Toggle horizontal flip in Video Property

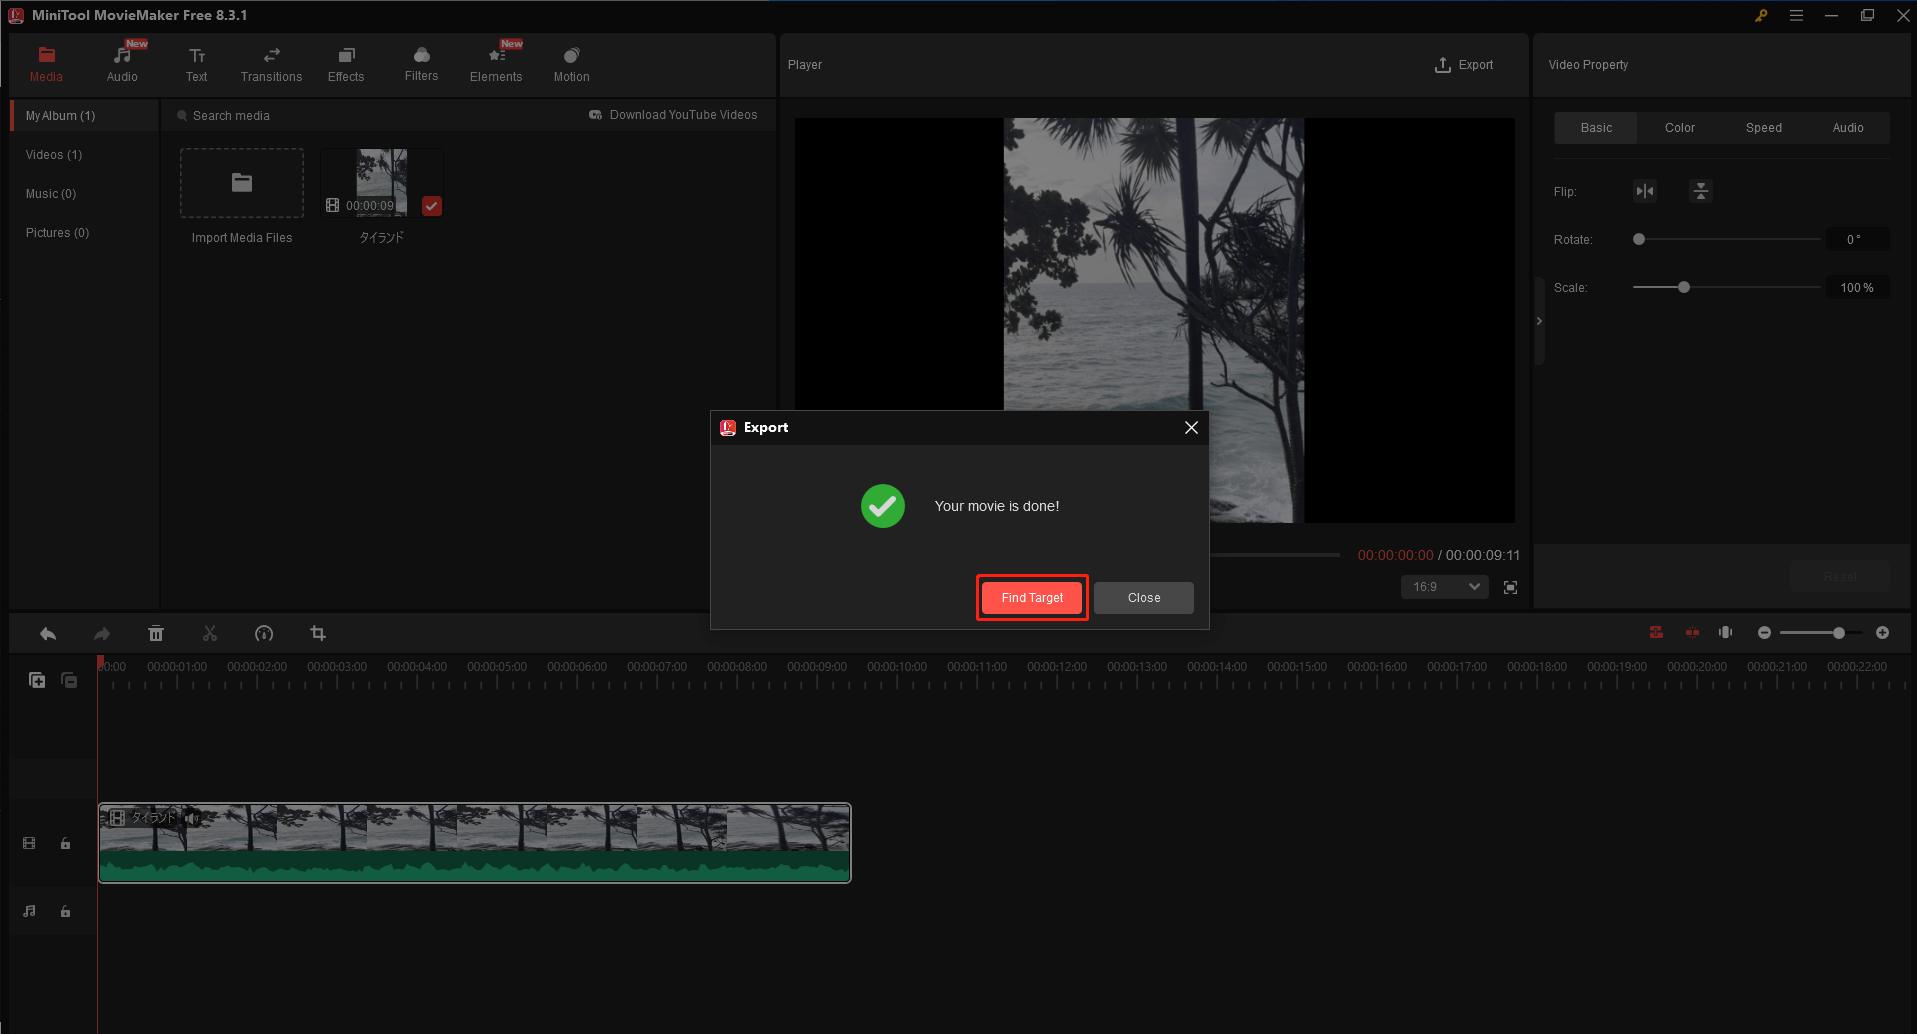pyautogui.click(x=1644, y=191)
